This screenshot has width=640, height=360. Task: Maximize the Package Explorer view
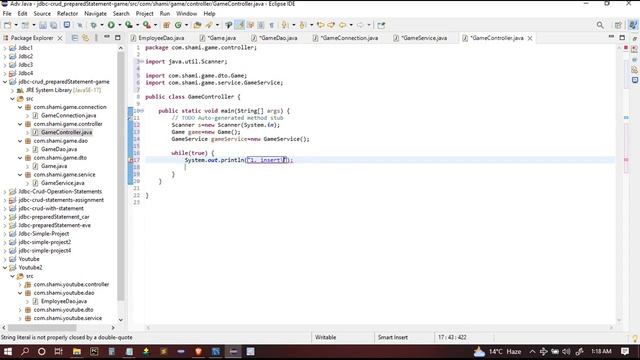tap(118, 38)
